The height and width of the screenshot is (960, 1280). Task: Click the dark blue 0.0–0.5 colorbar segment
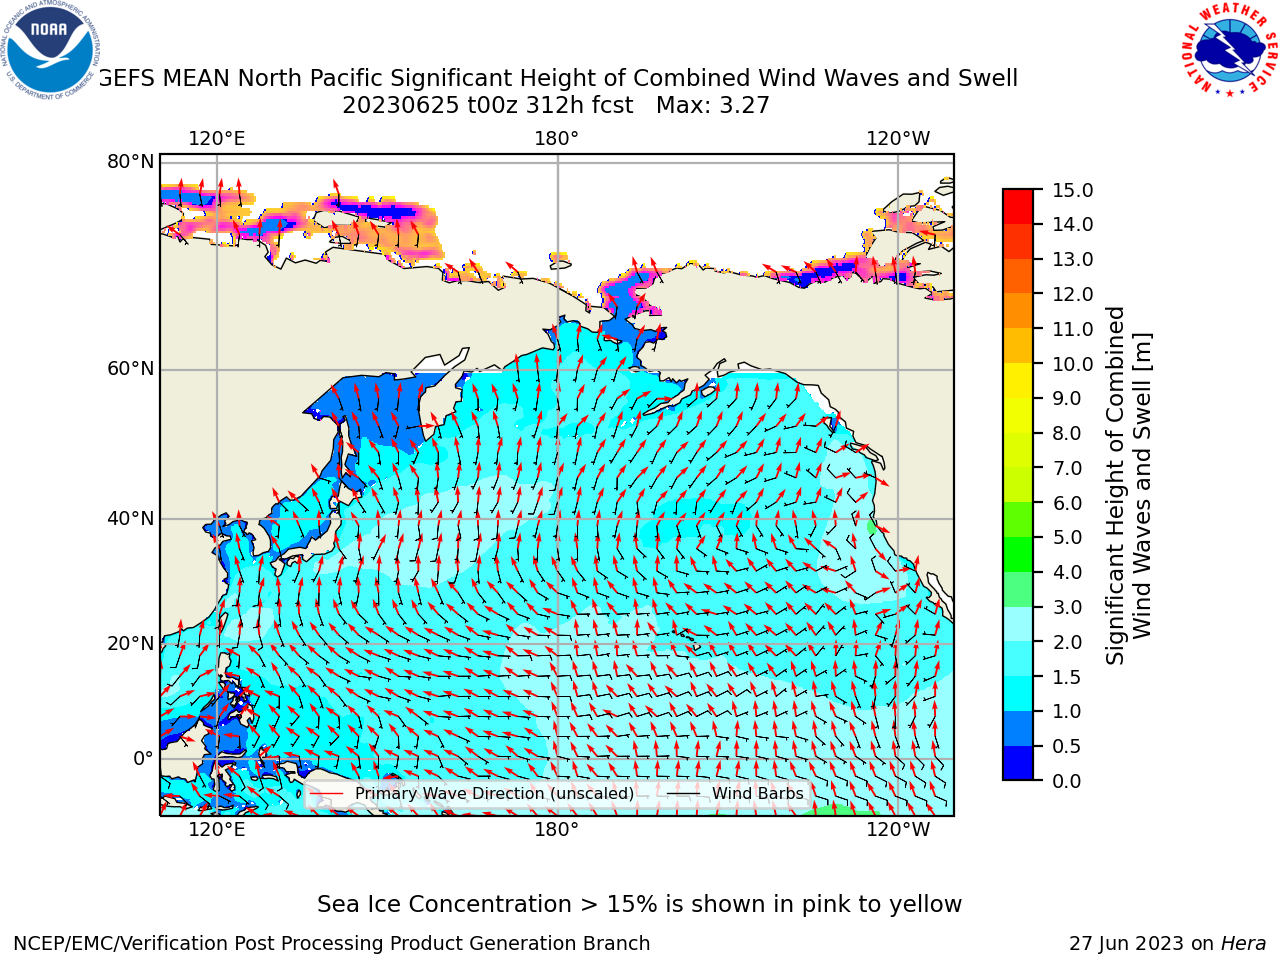click(1018, 763)
